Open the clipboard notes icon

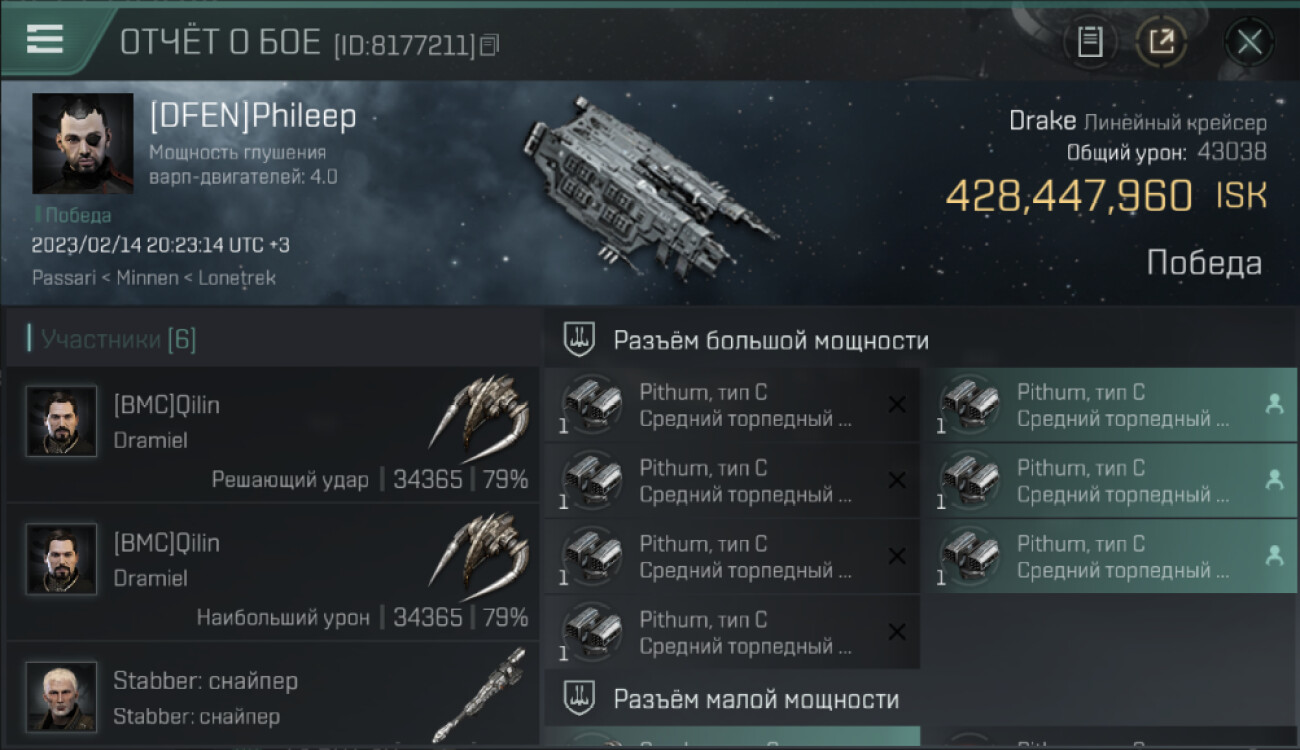point(1090,42)
